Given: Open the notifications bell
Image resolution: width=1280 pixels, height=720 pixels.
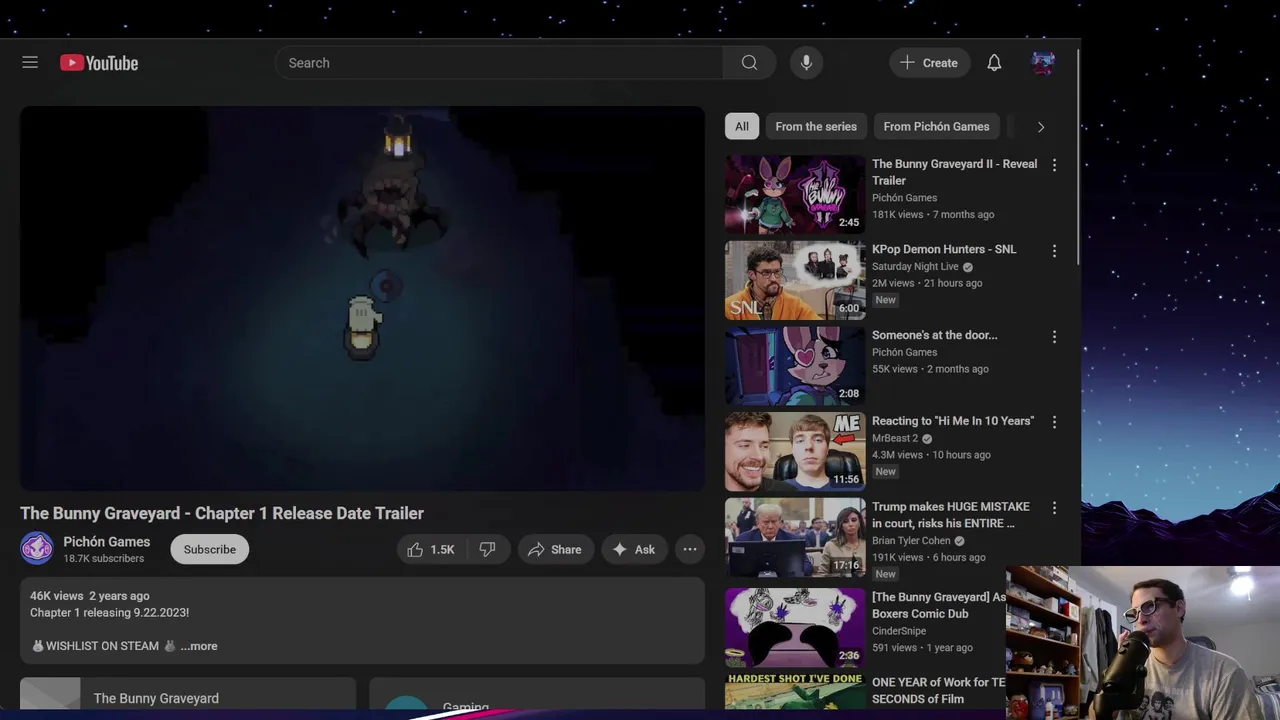Looking at the screenshot, I should [994, 63].
